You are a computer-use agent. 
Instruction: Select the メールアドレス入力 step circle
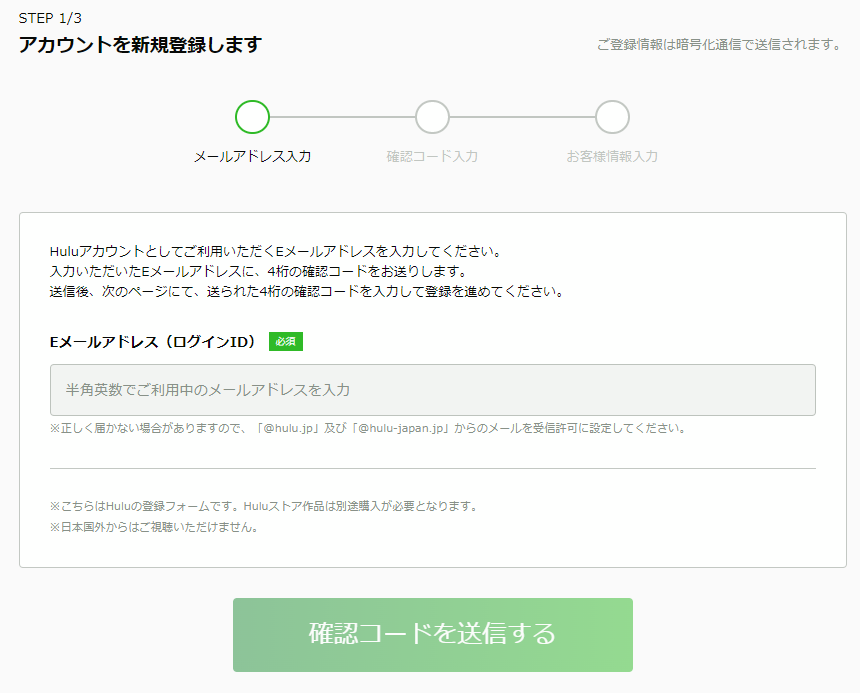pos(252,117)
